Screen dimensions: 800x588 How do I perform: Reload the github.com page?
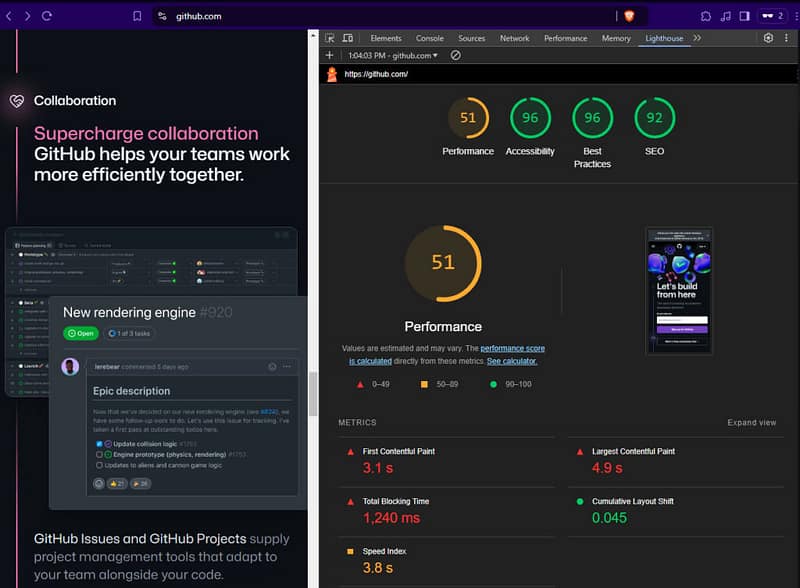coord(47,16)
